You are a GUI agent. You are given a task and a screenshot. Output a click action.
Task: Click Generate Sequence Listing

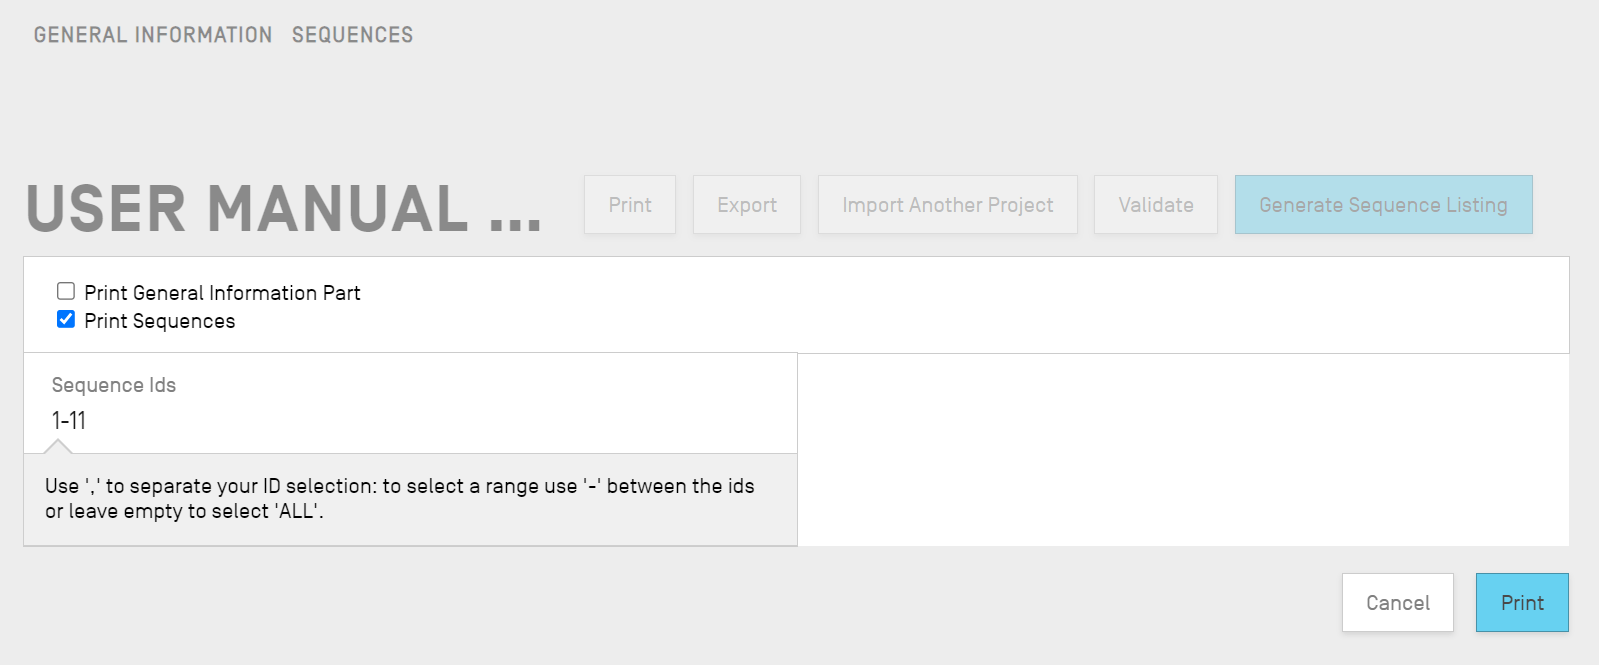point(1383,205)
